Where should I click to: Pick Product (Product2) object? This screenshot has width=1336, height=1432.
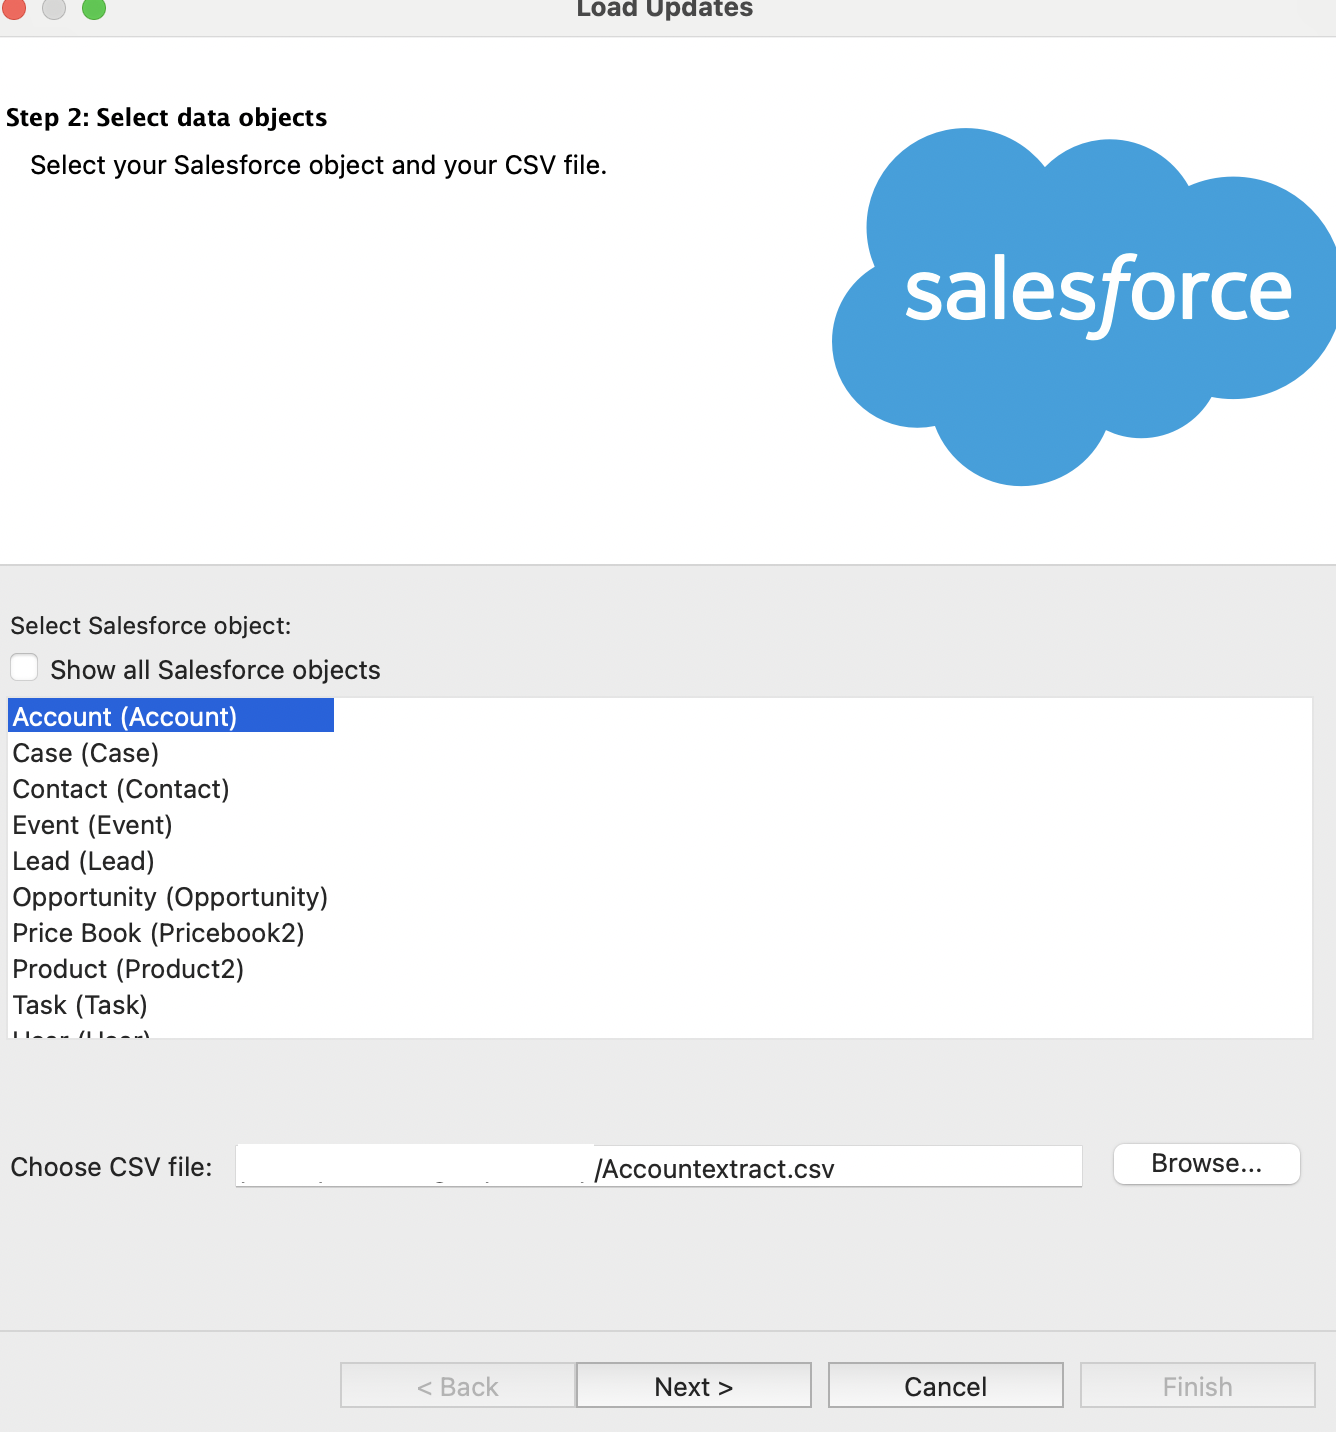point(128,968)
